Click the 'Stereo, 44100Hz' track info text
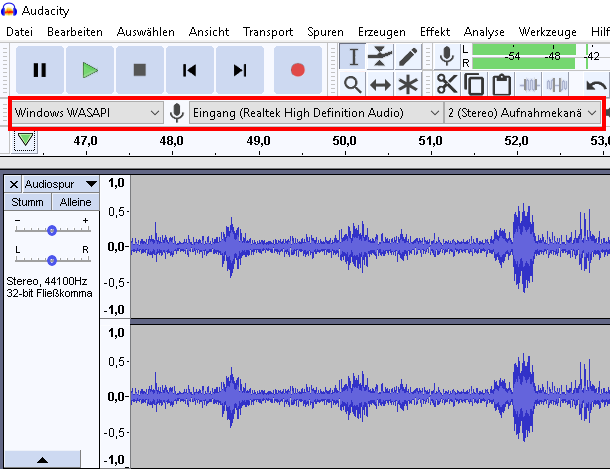Image resolution: width=610 pixels, height=469 pixels. [x=47, y=281]
